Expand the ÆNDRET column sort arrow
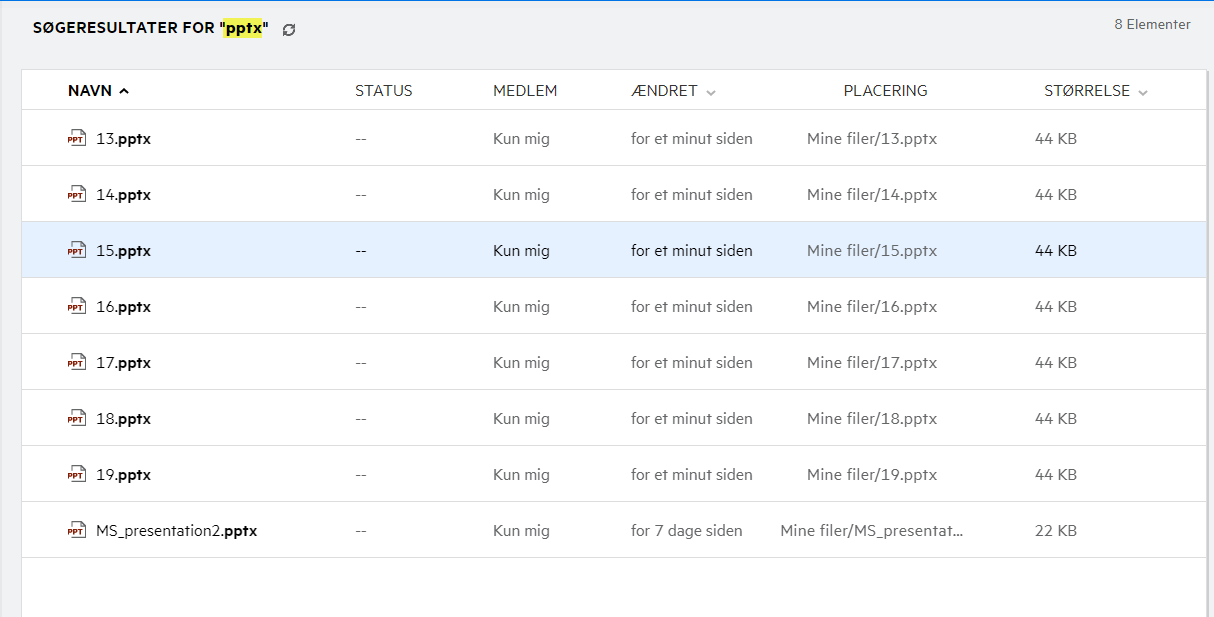This screenshot has height=617, width=1214. pos(711,92)
